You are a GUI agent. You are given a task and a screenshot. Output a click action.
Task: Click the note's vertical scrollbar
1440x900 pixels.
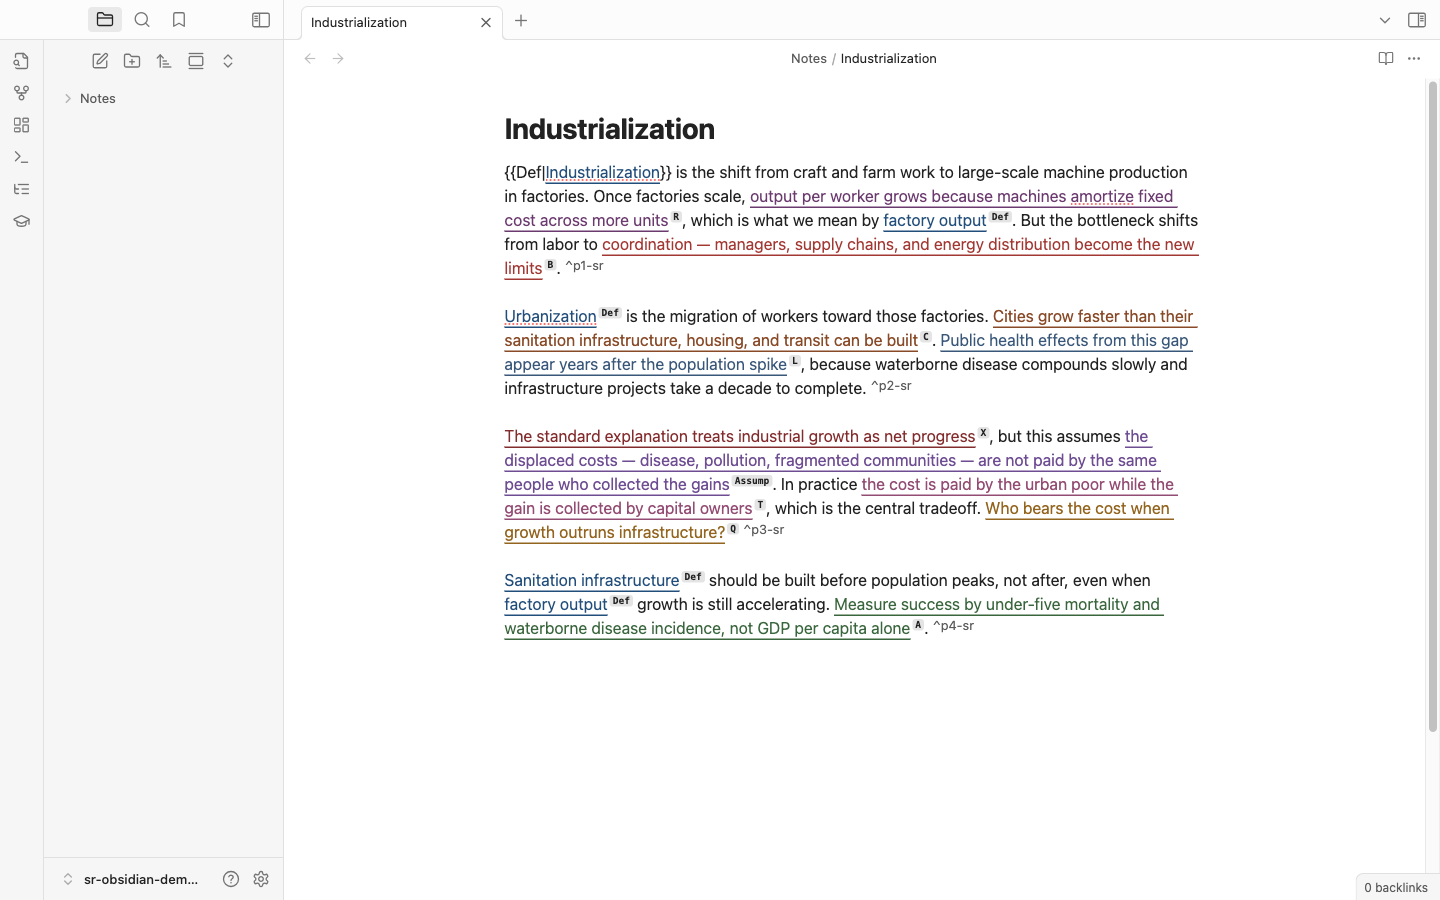1432,406
